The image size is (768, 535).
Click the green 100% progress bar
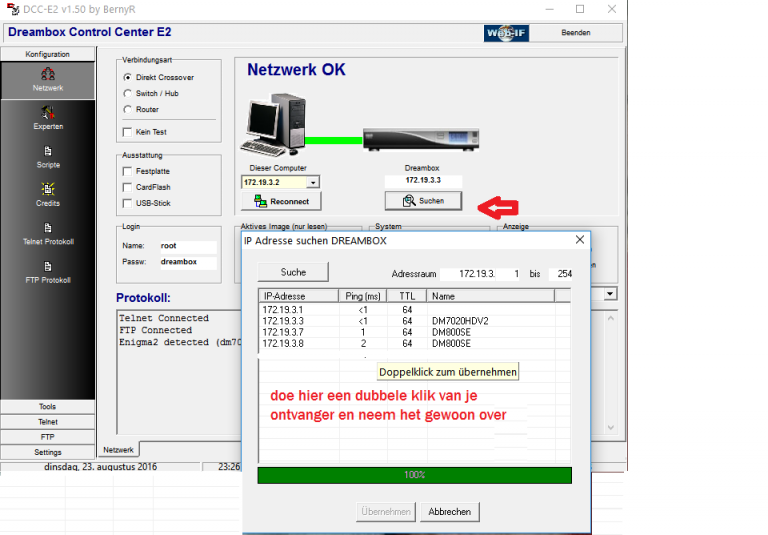(414, 475)
